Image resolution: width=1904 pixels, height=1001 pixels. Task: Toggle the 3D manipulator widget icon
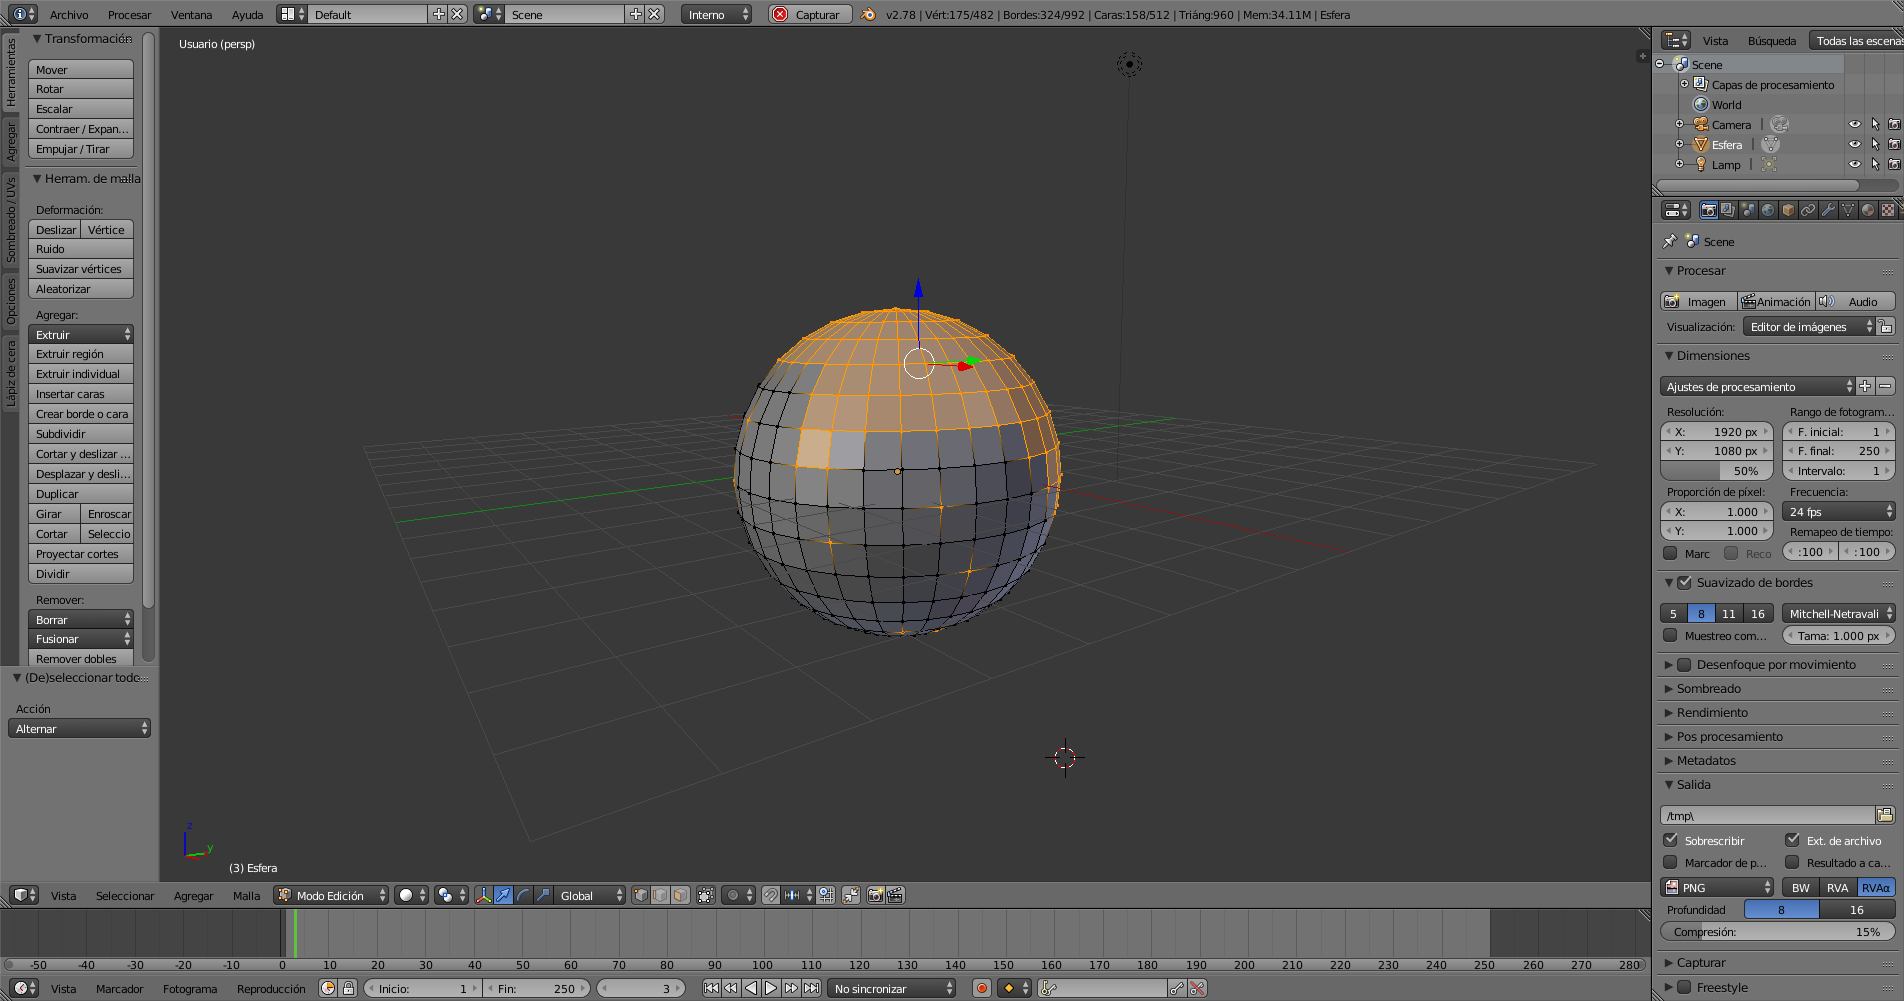pos(483,895)
